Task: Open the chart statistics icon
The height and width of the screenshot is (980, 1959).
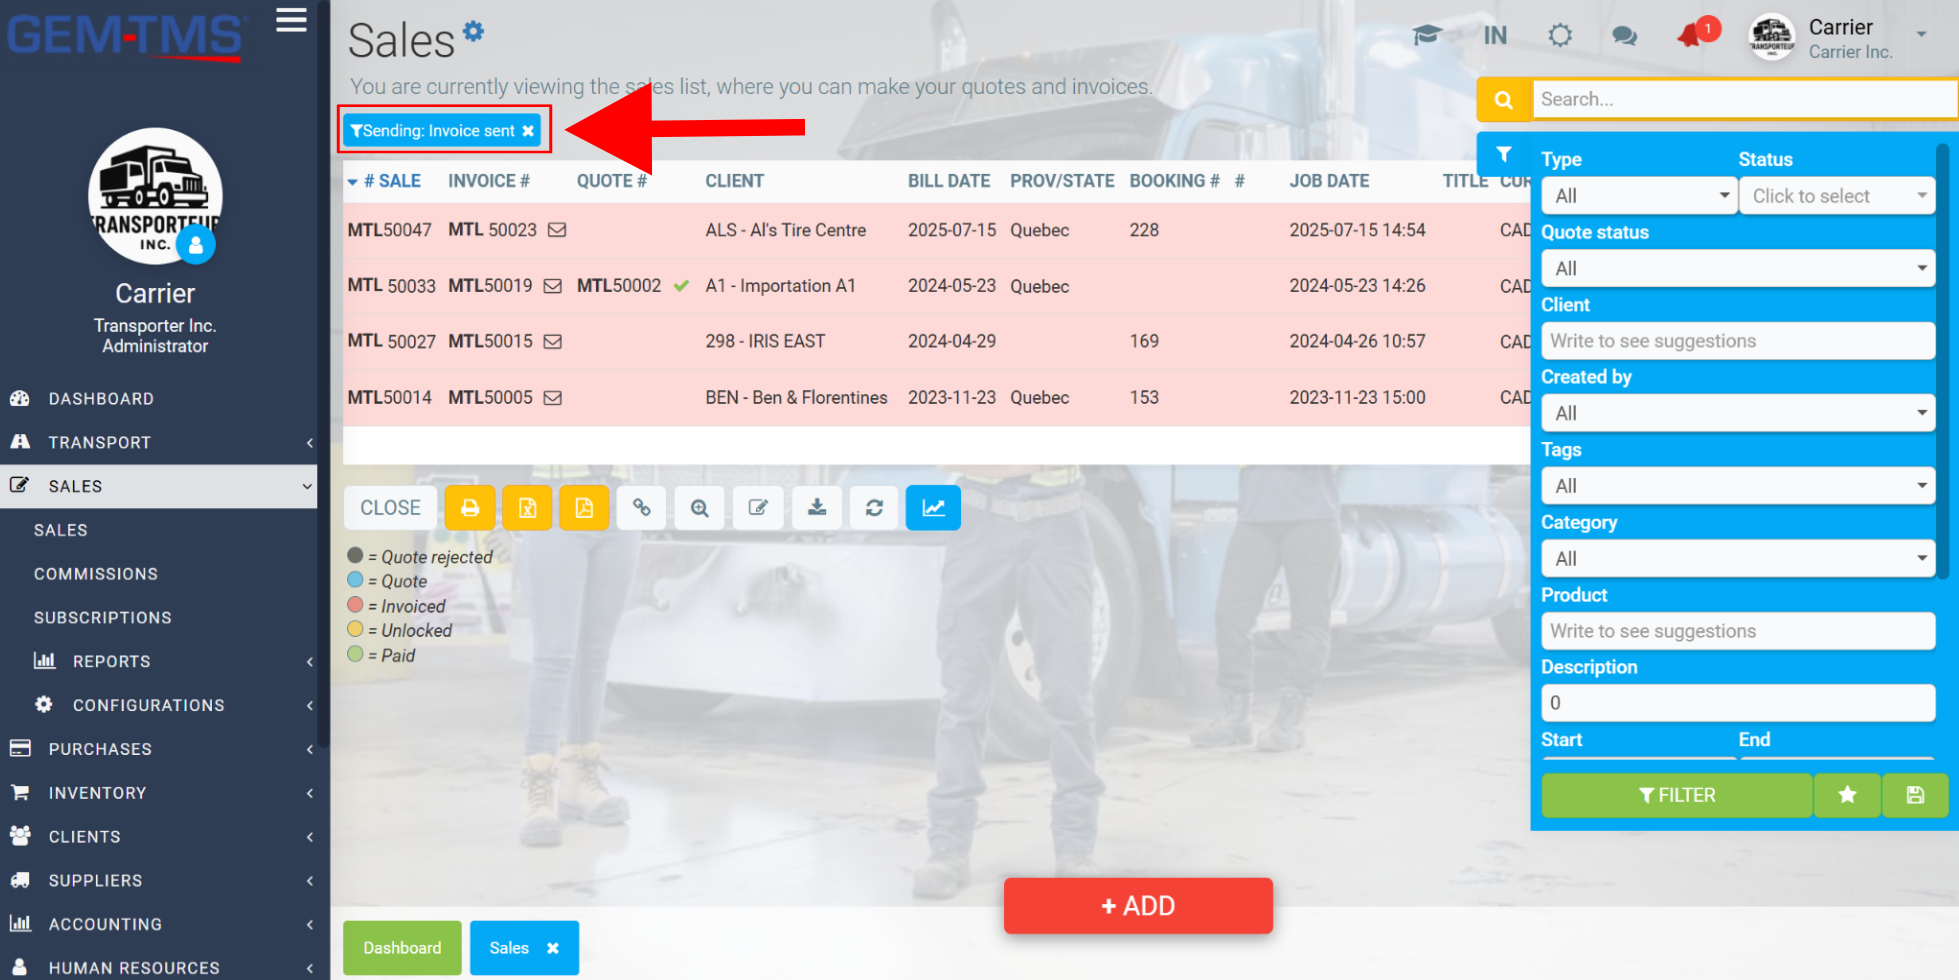Action: (933, 508)
